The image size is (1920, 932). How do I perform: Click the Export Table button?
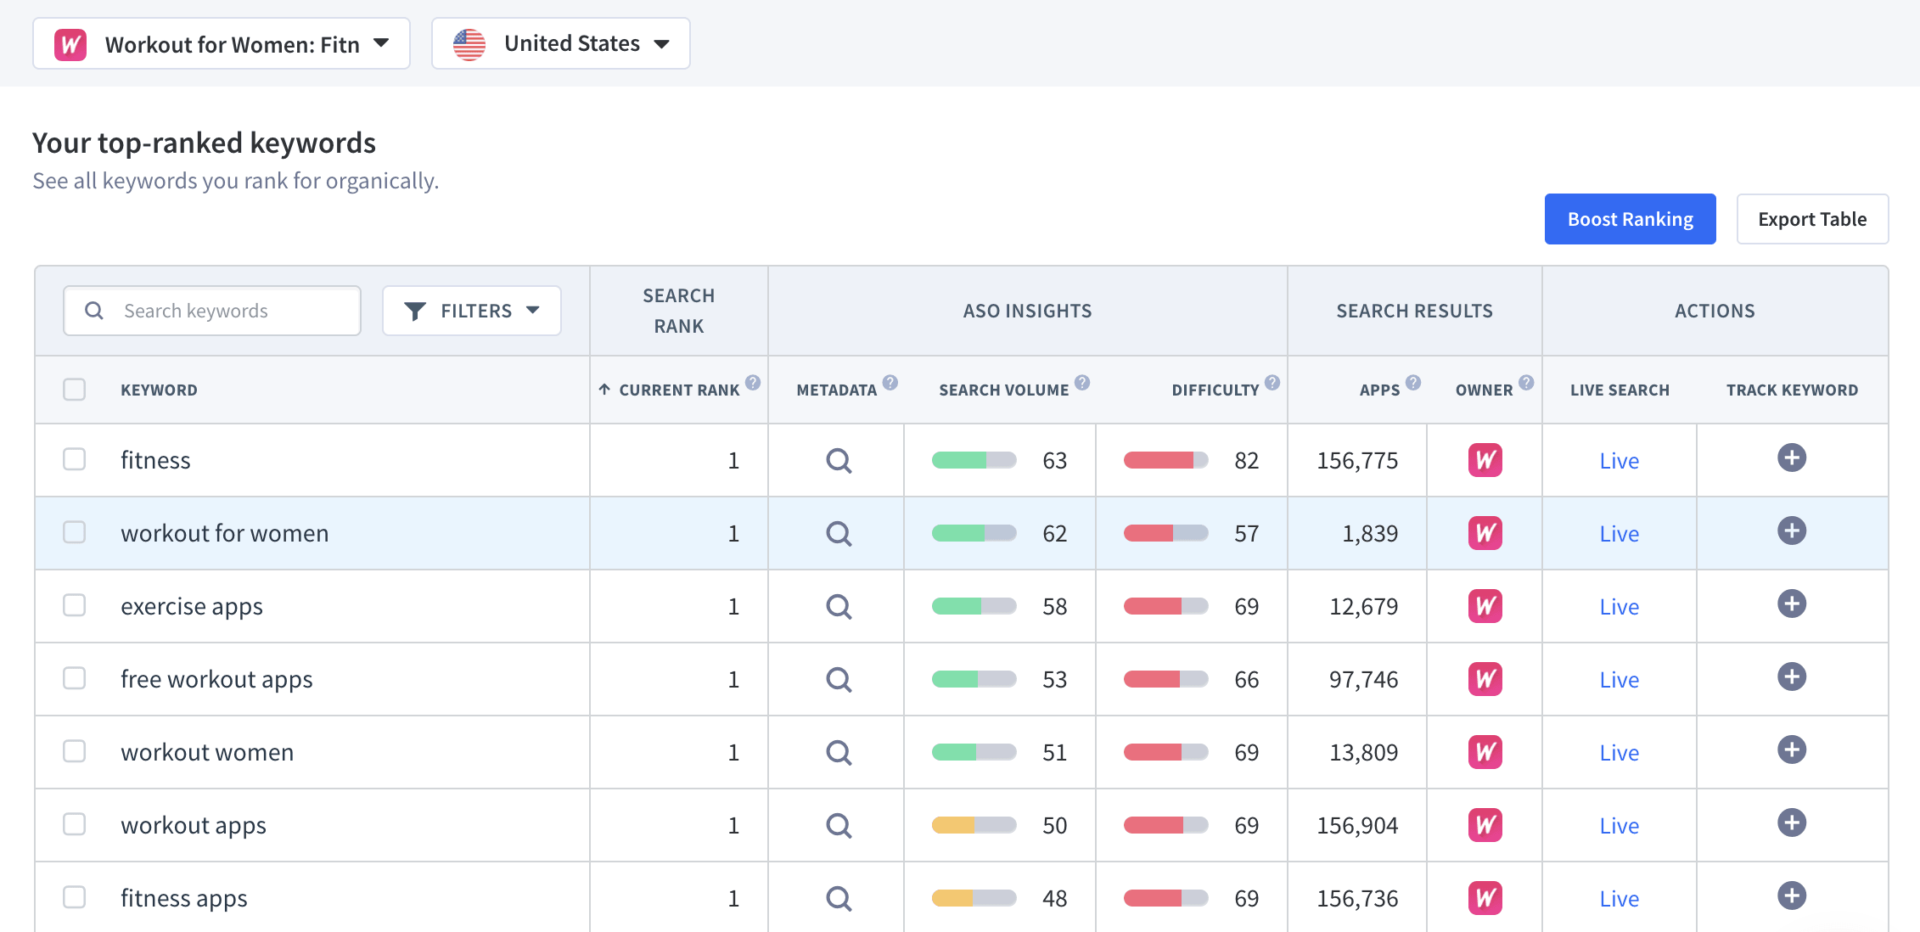[1812, 219]
